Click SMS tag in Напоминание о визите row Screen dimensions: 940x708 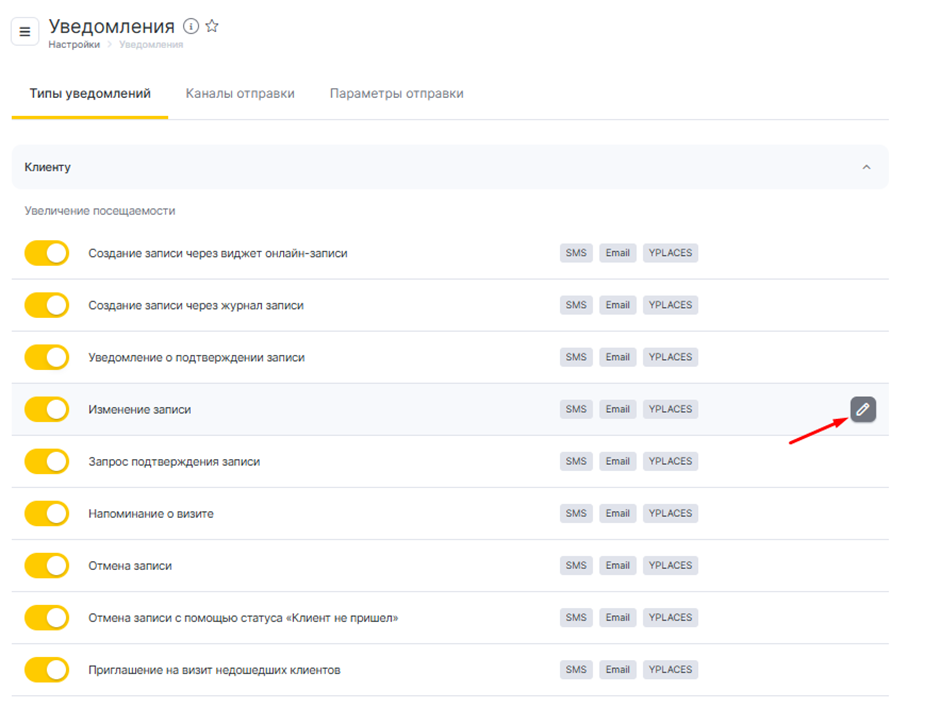coord(577,513)
